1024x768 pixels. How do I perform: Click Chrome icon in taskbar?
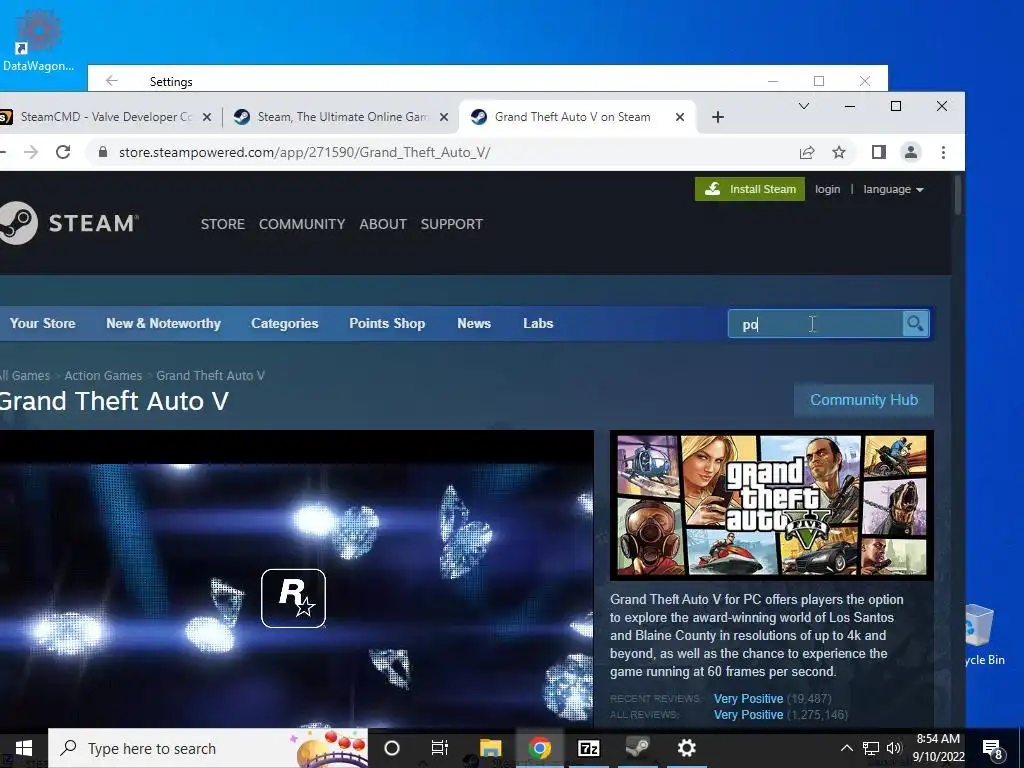click(539, 748)
